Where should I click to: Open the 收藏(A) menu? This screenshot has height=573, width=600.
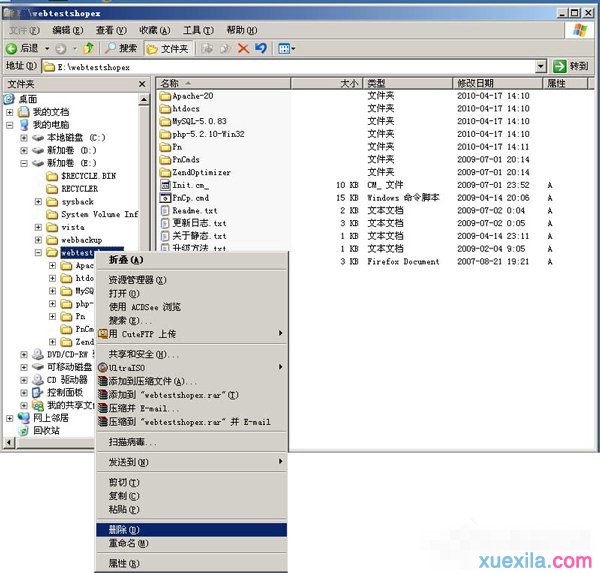[155, 30]
